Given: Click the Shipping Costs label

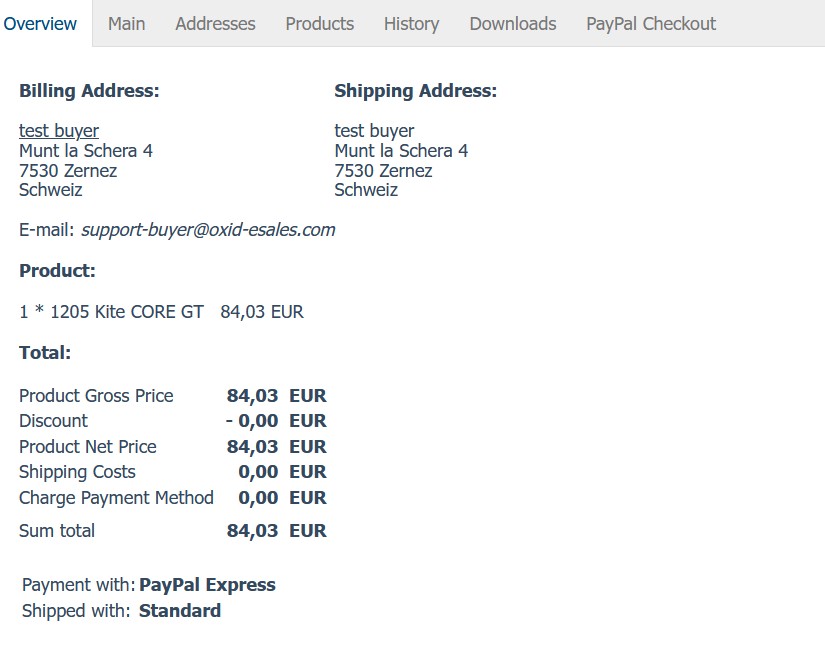Looking at the screenshot, I should coord(77,472).
